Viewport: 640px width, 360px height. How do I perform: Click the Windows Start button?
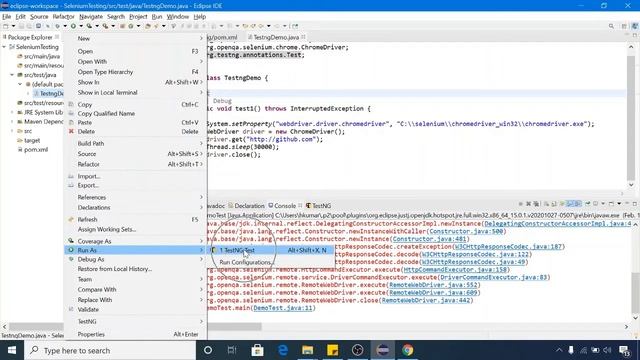pyautogui.click(x=12, y=350)
